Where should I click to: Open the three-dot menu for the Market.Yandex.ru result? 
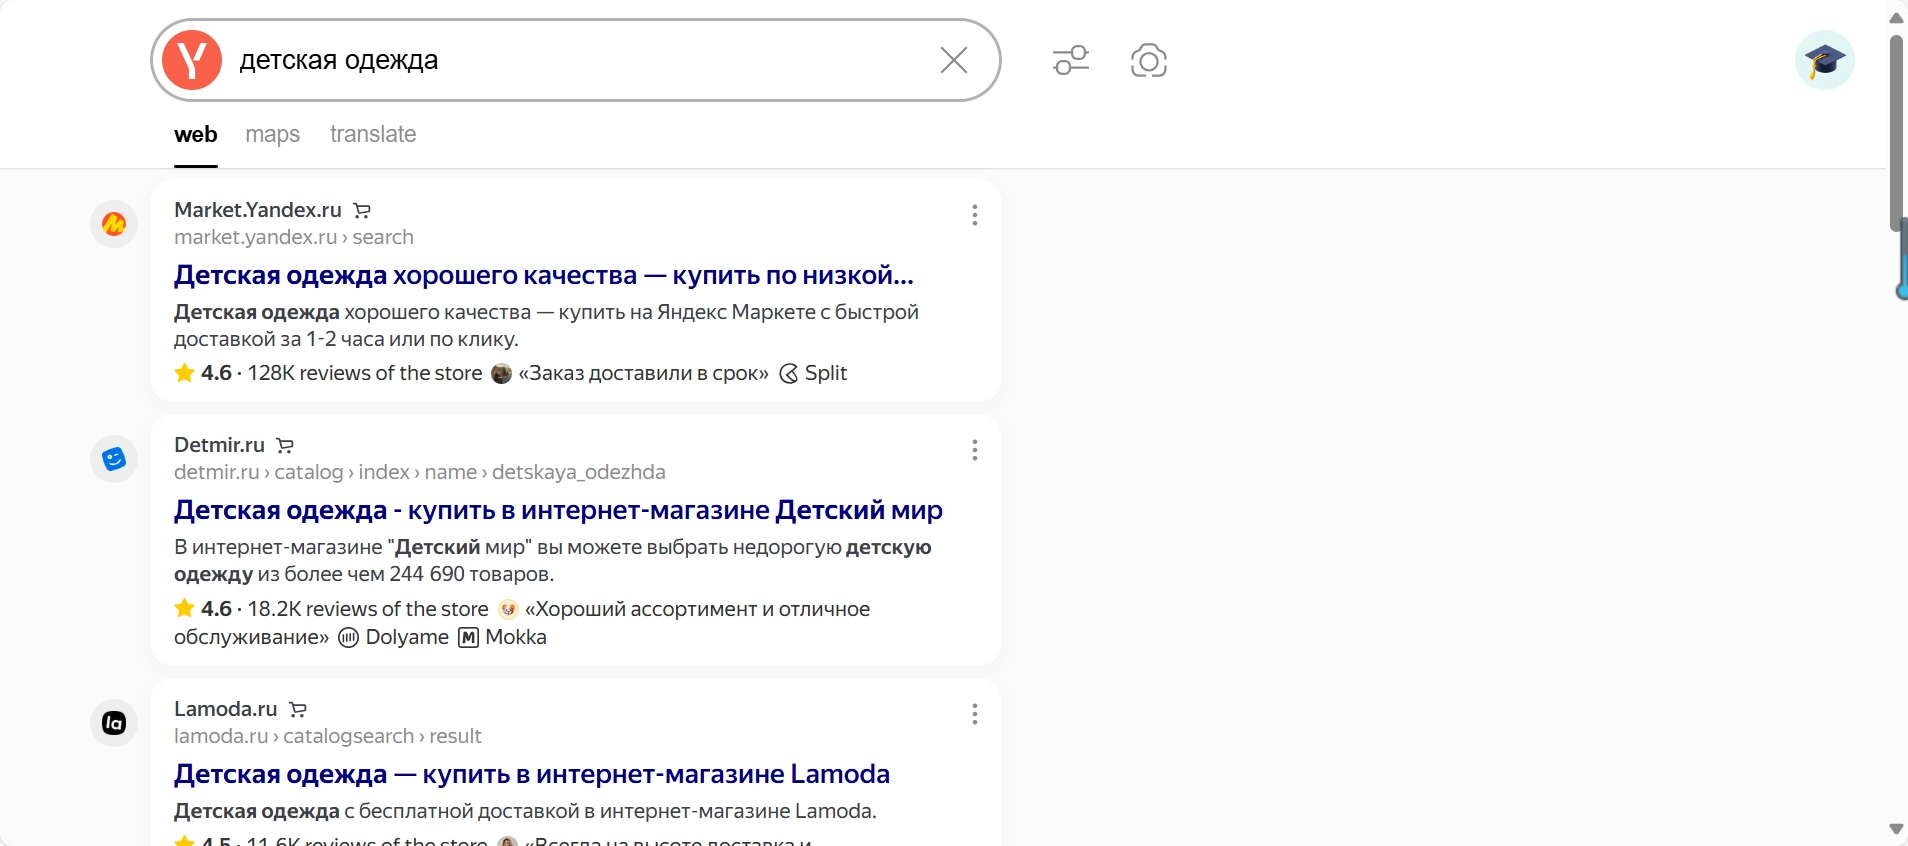tap(975, 215)
